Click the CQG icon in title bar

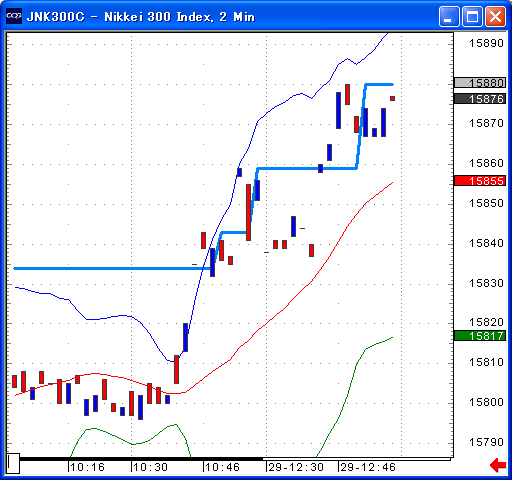click(x=14, y=16)
